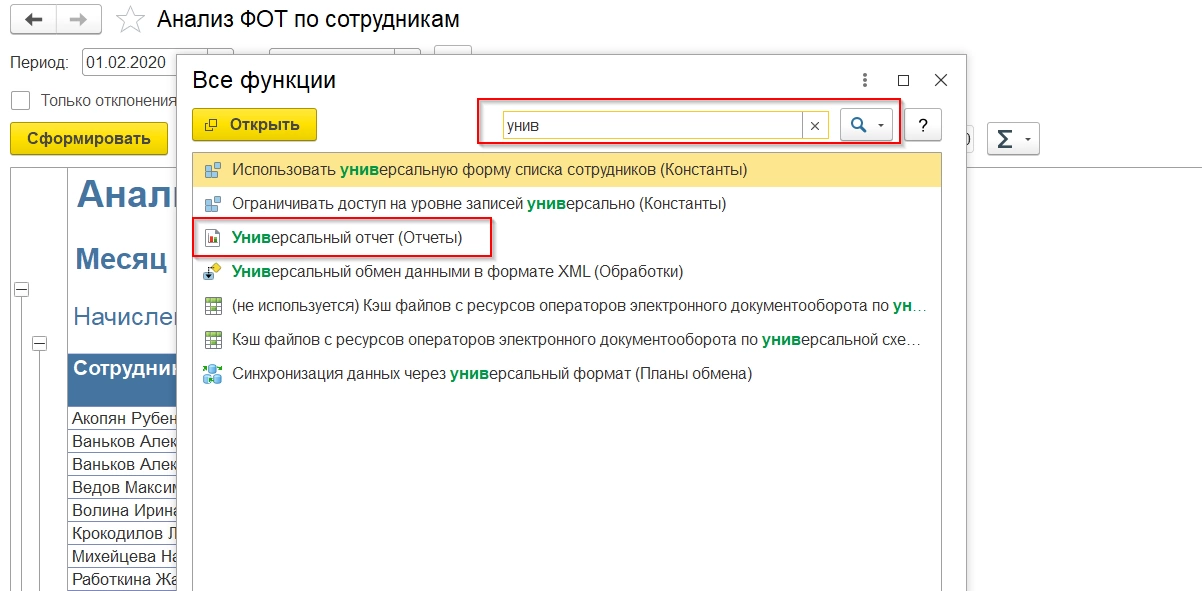Close the Все функции dialog
The image size is (1202, 591).
tap(940, 80)
